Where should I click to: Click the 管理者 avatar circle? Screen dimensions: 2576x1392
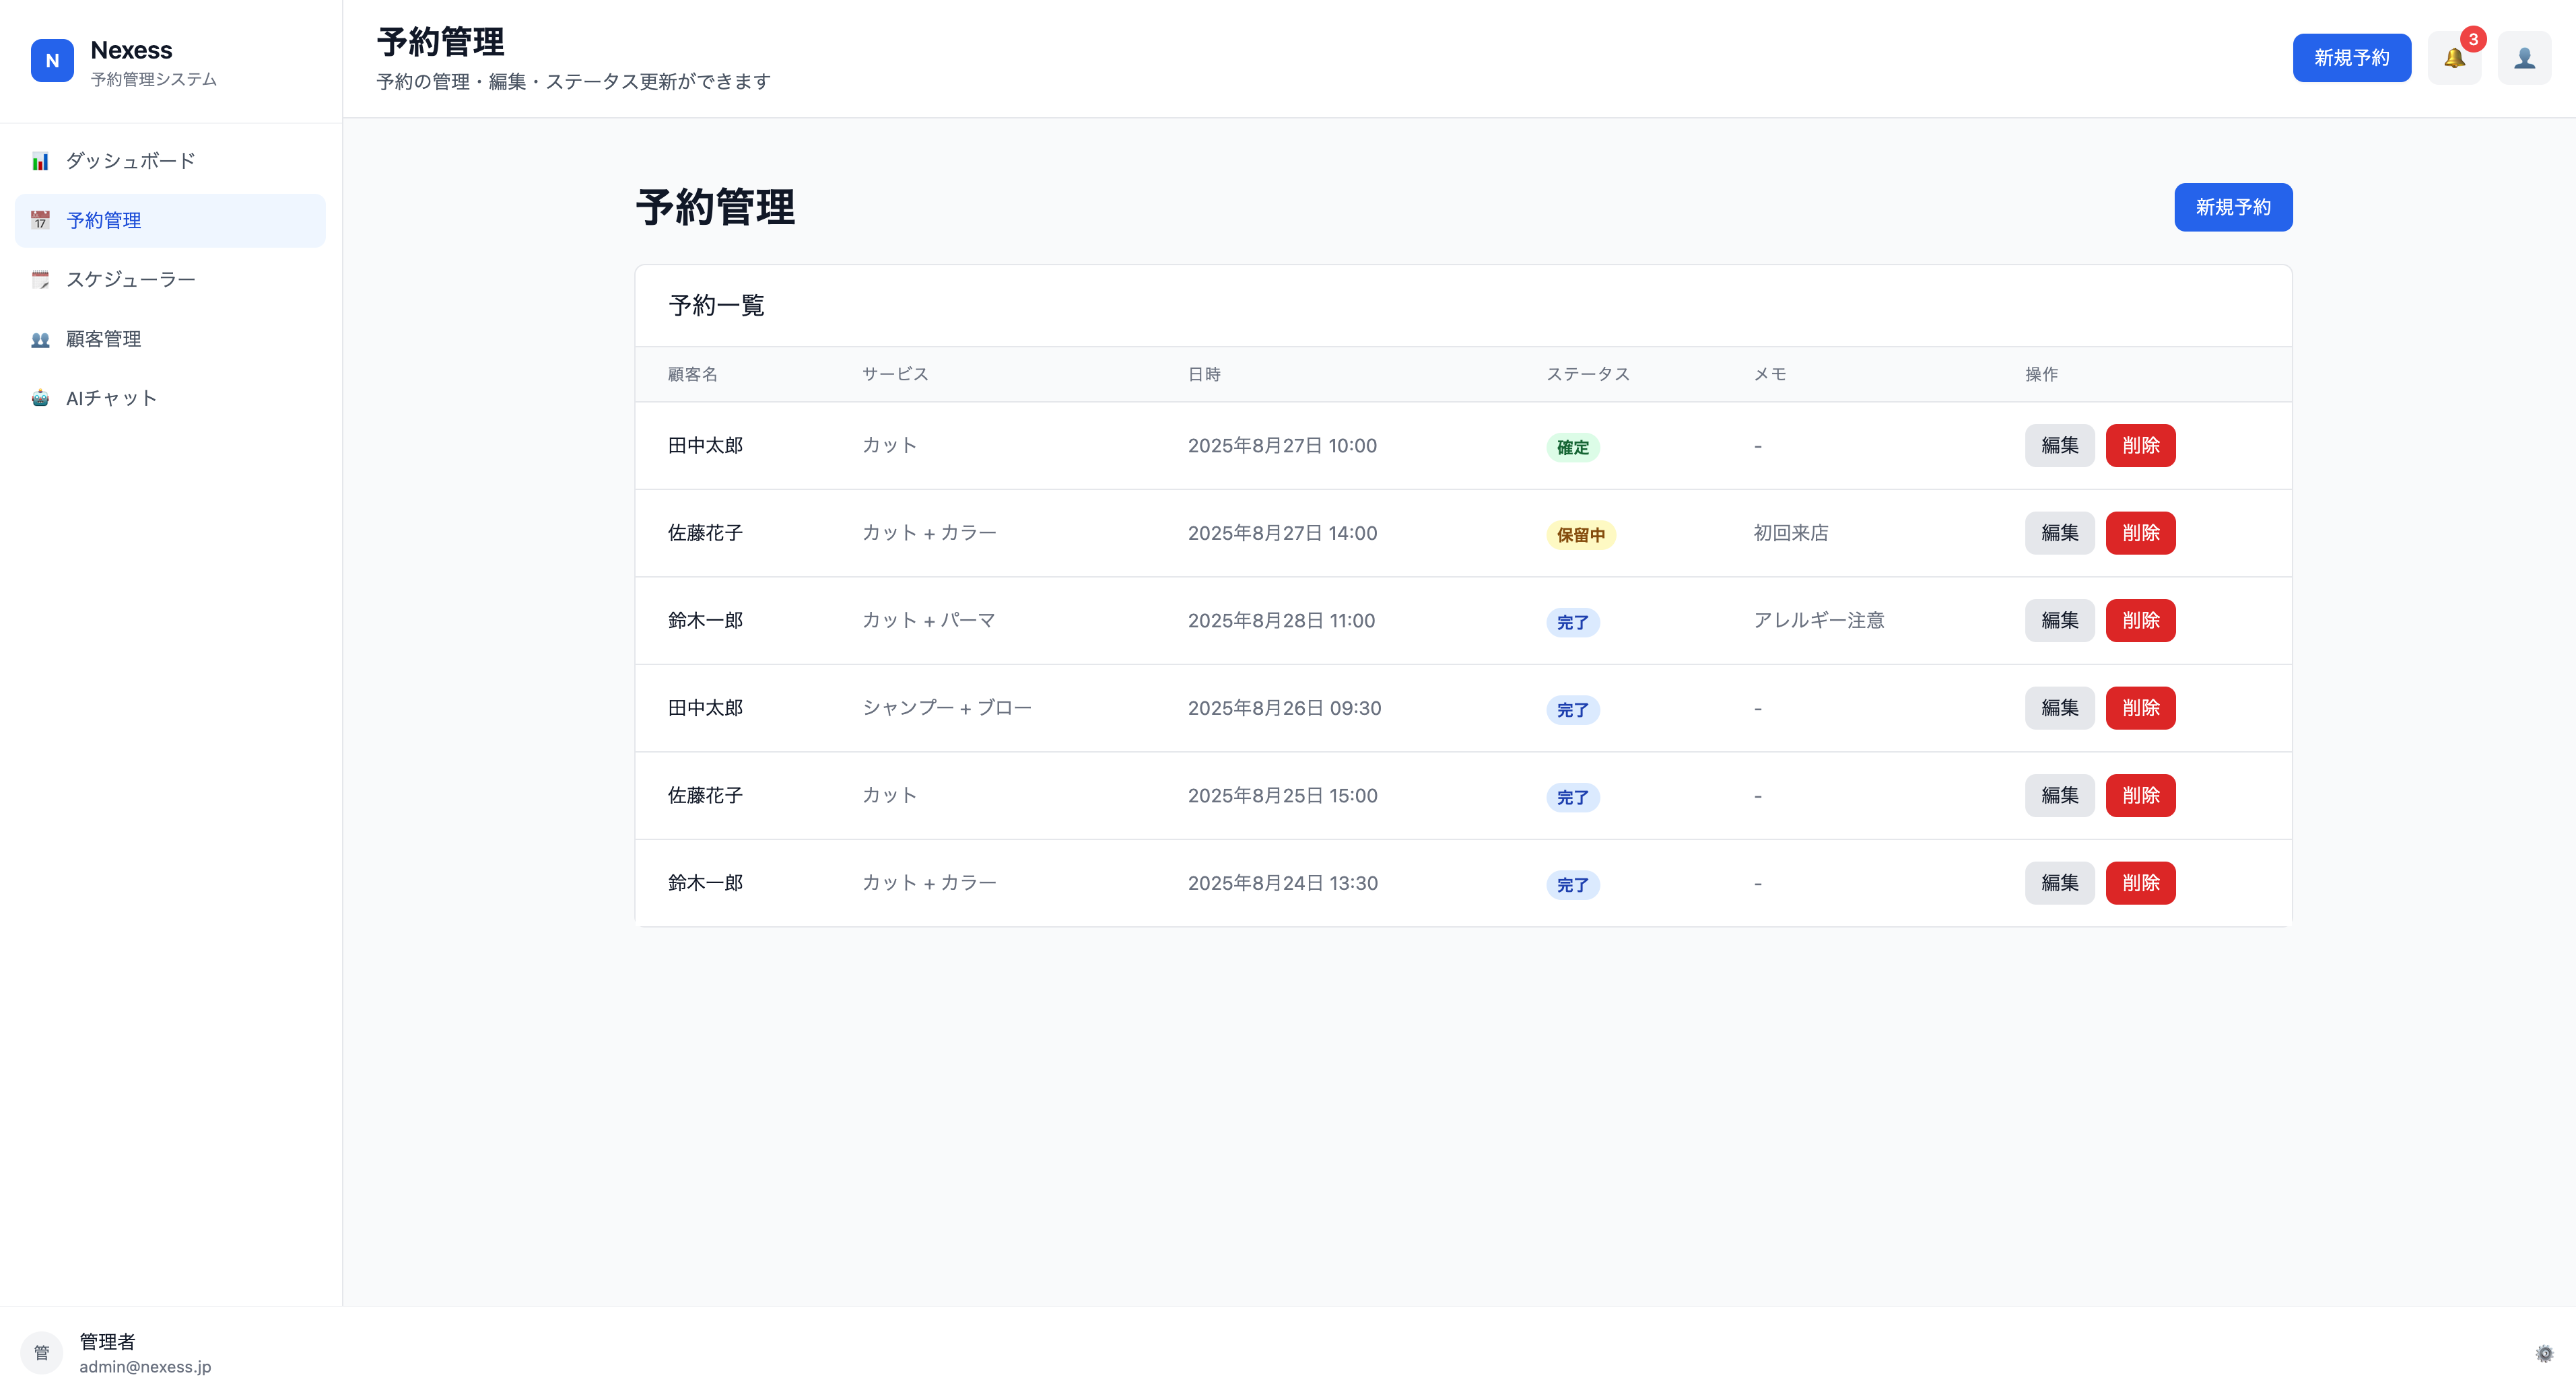pos(41,1352)
